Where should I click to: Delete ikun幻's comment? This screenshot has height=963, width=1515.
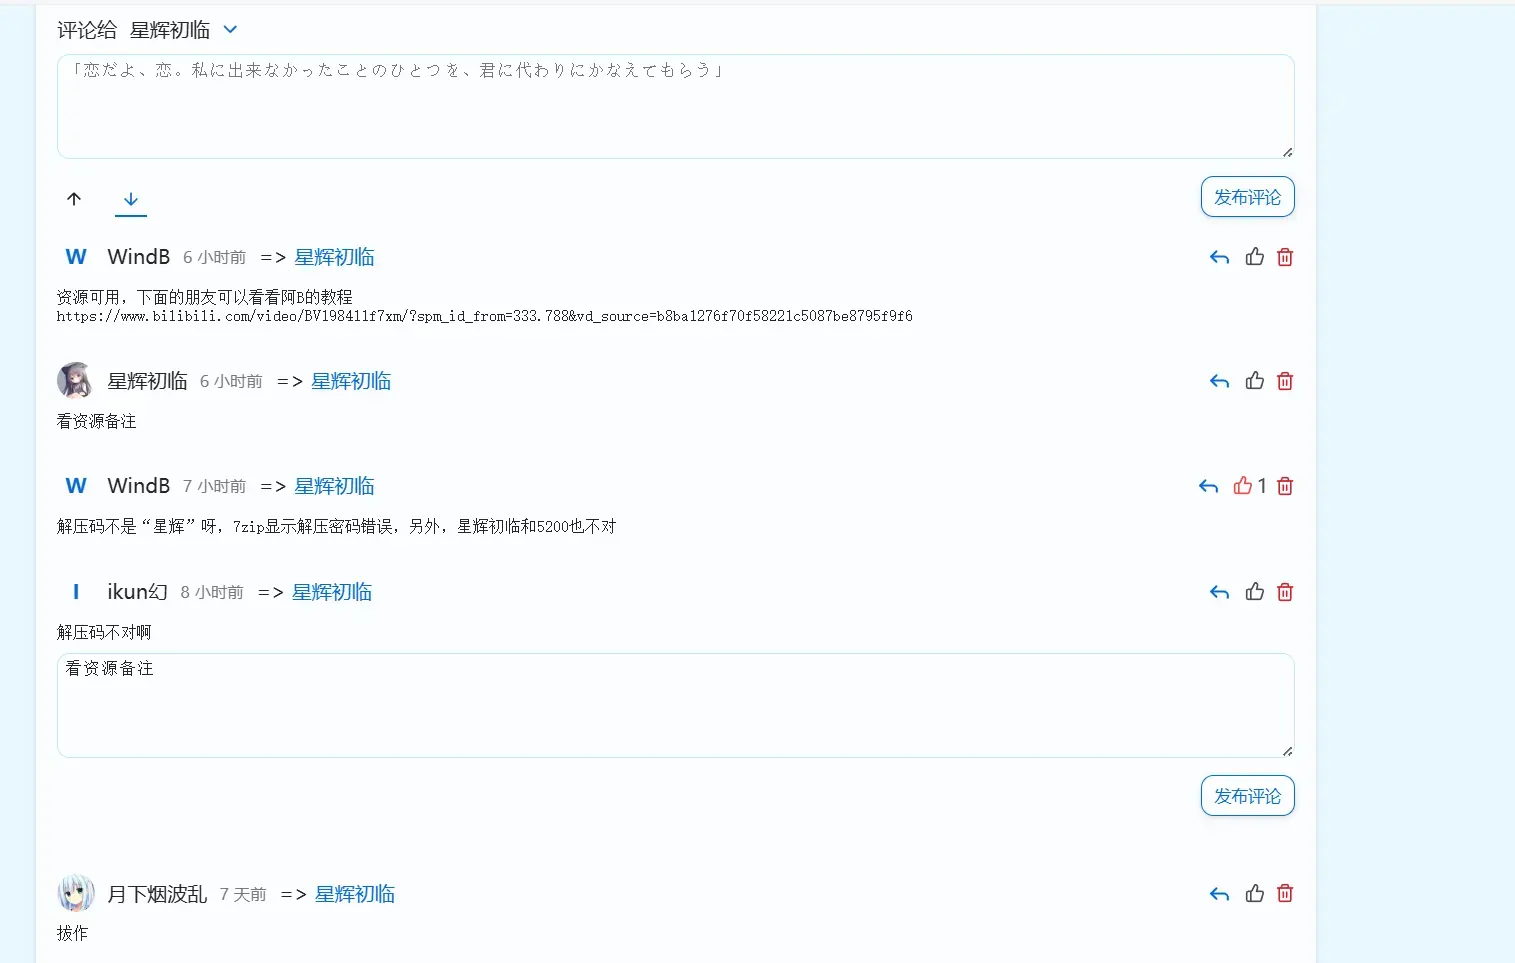point(1285,592)
